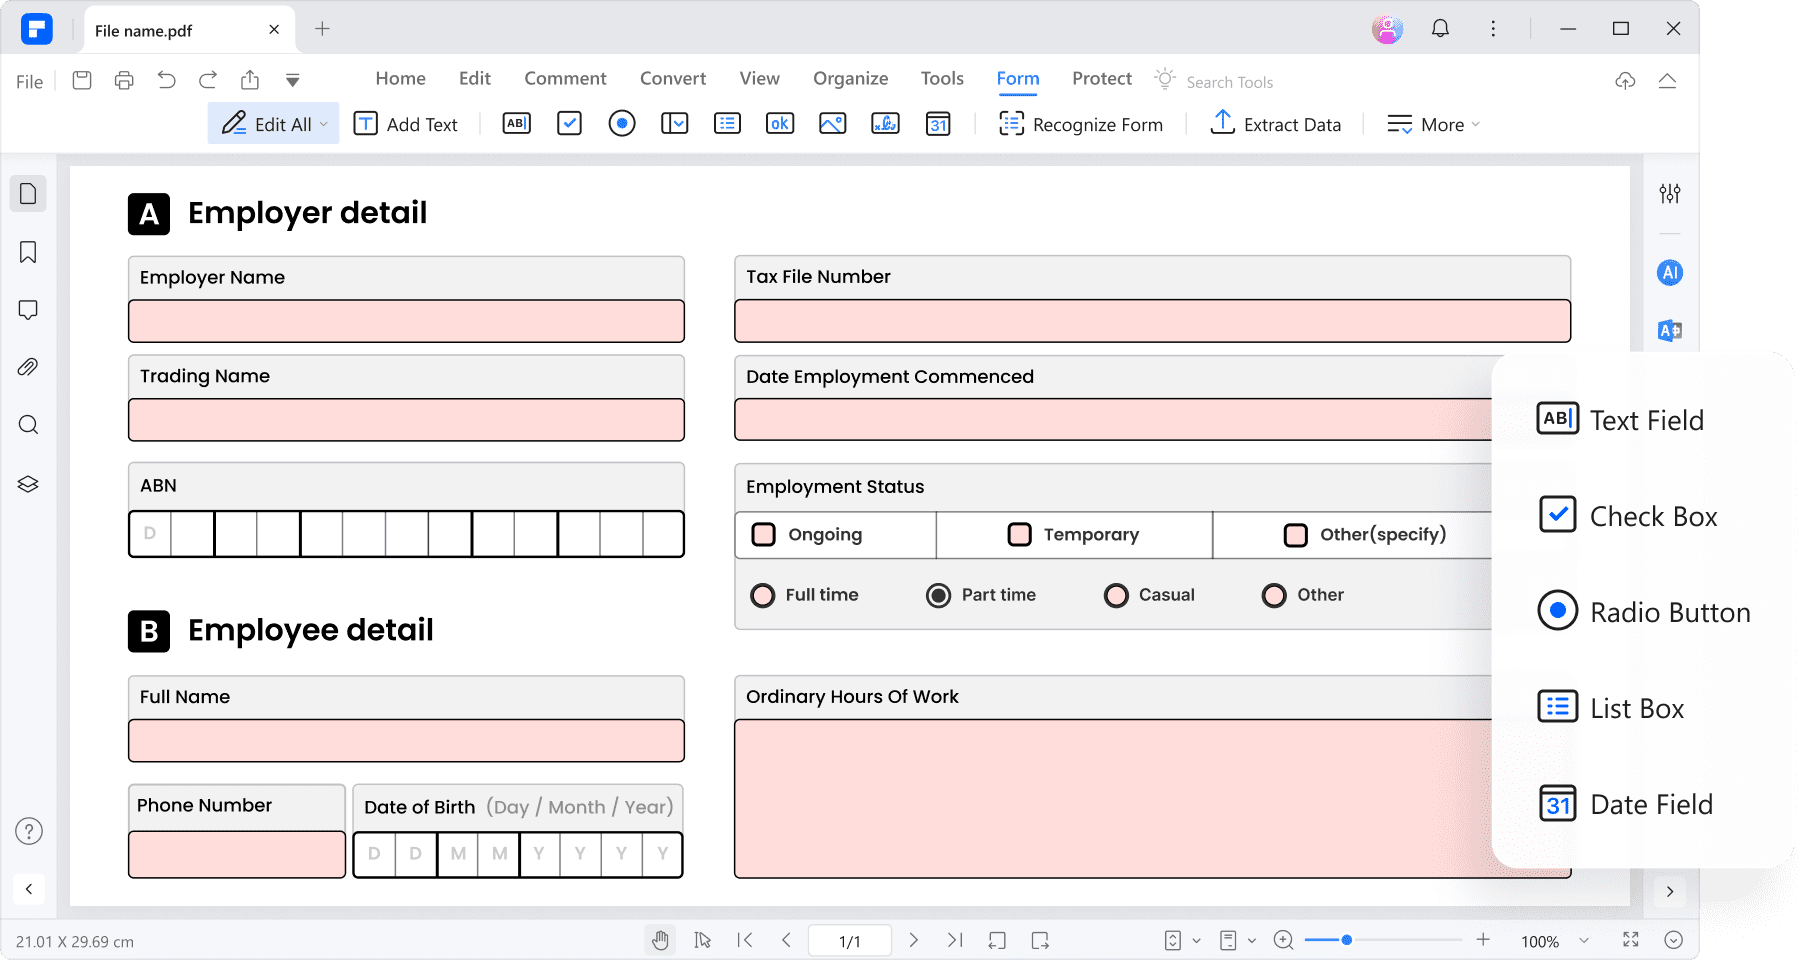Check the Ongoing checkbox

[764, 534]
